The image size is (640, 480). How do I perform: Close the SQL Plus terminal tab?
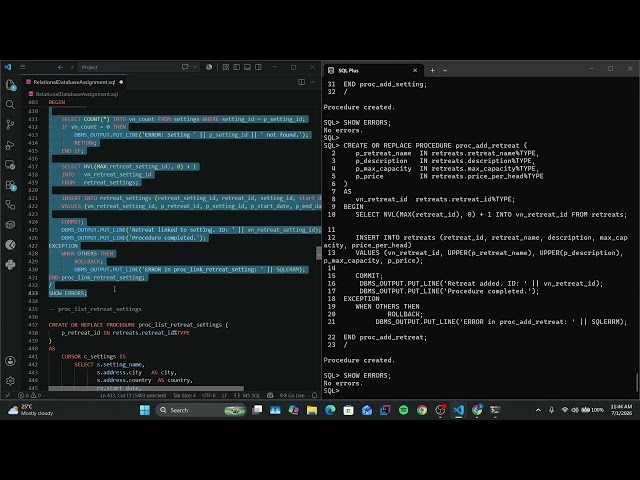(x=415, y=70)
